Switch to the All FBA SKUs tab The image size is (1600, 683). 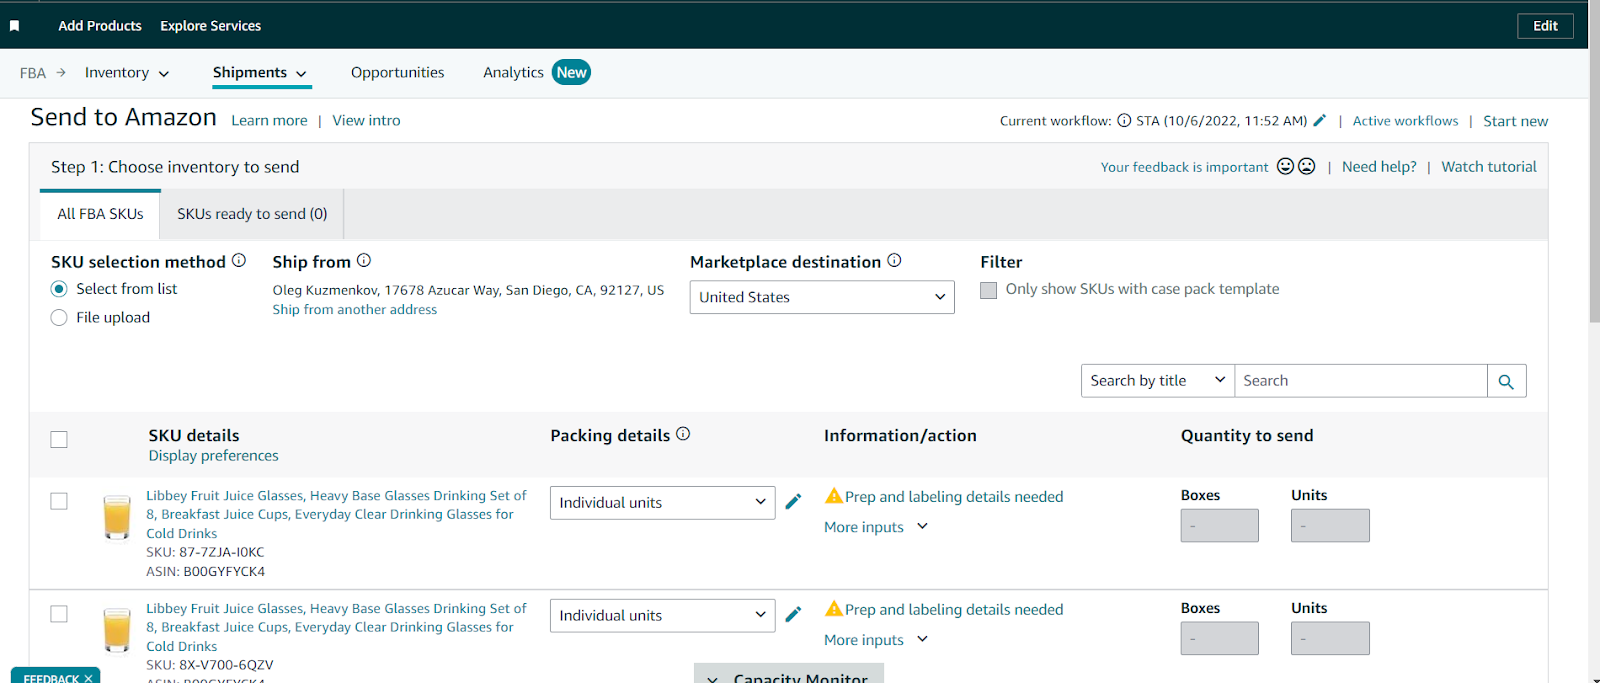(100, 214)
